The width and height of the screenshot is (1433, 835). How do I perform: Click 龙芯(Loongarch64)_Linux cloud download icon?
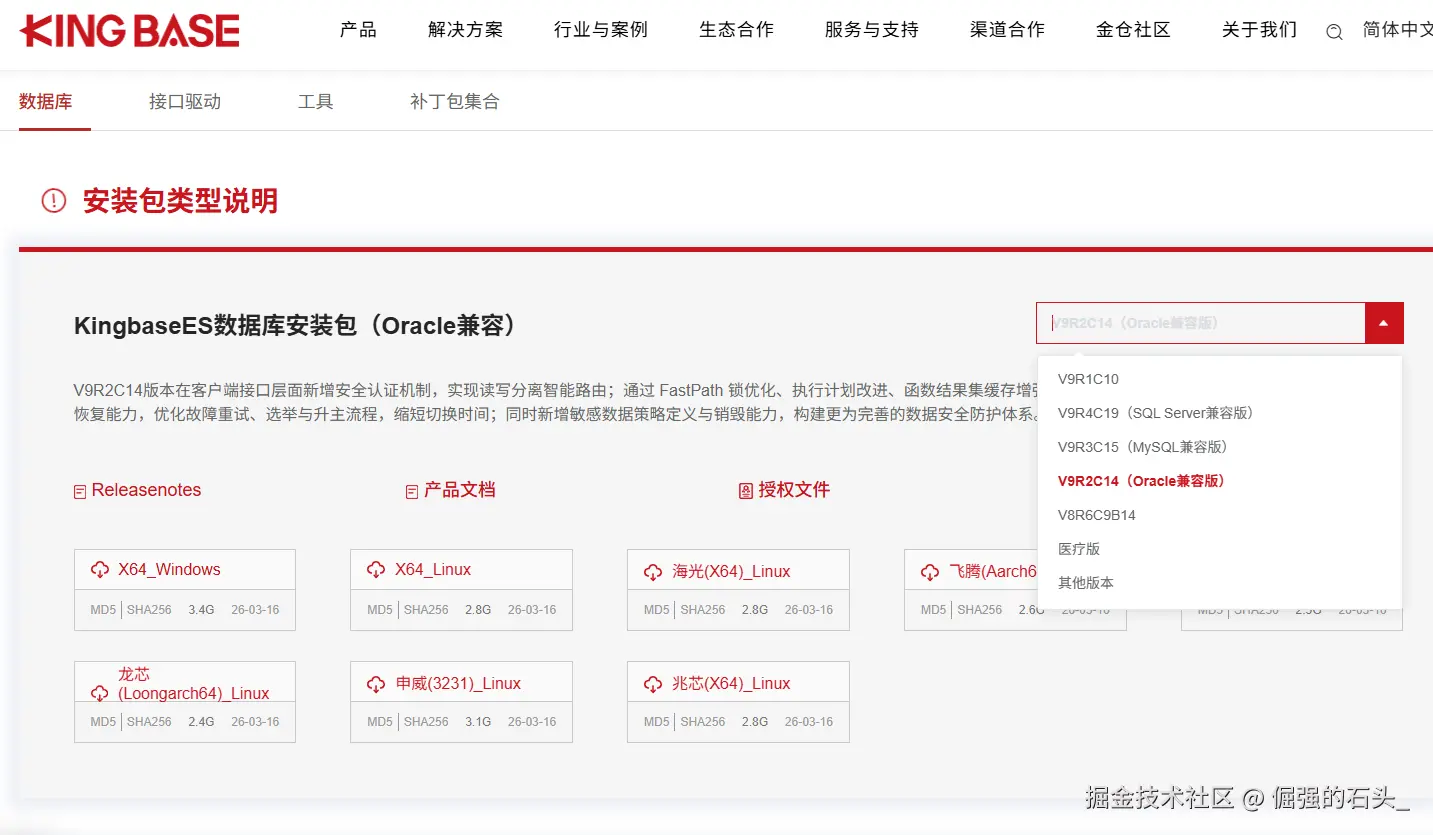pos(100,693)
